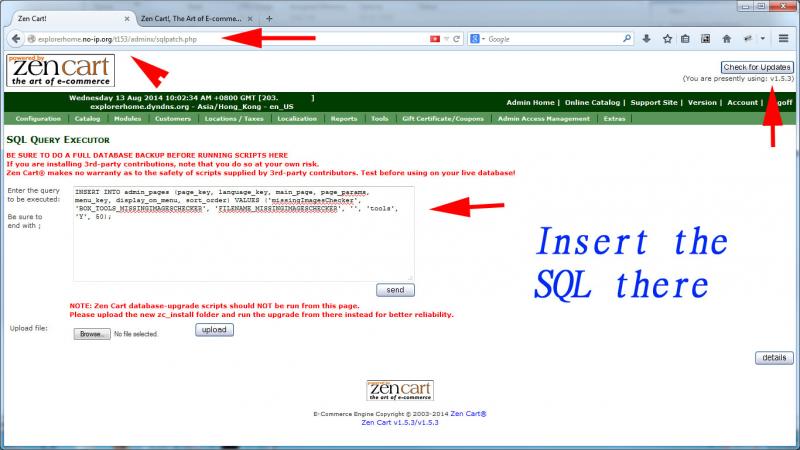Click the search magnifier icon
The width and height of the screenshot is (800, 450).
click(627, 39)
